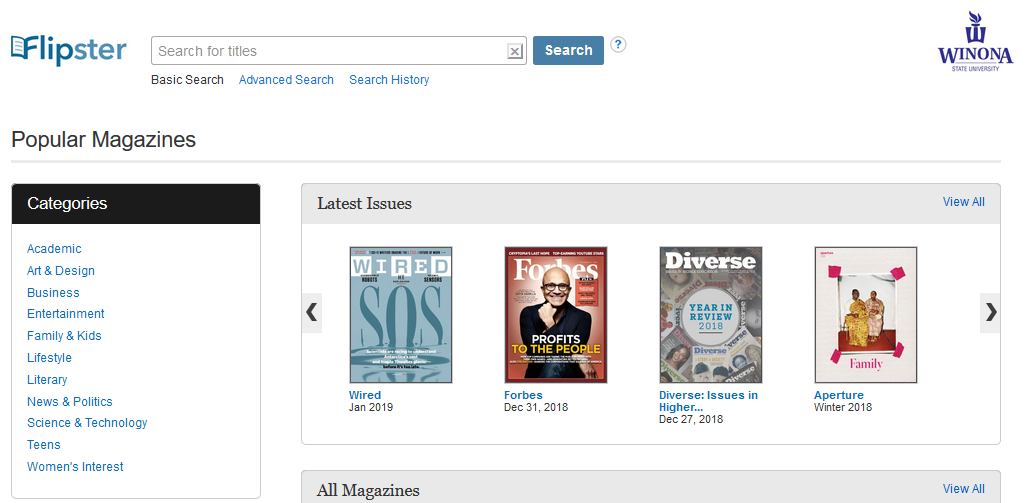Screen dimensions: 1030x503
Task: Click the Flipster logo
Action: 68,50
